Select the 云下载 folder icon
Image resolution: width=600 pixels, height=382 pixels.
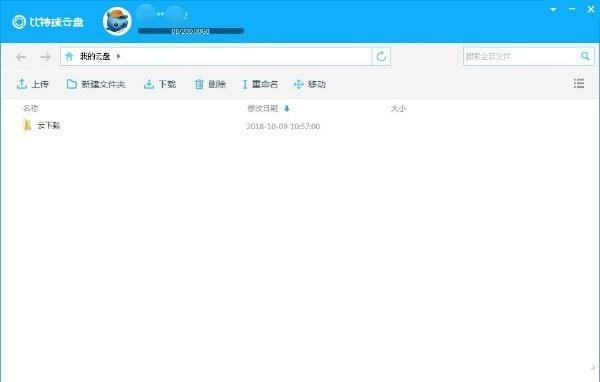[27, 125]
